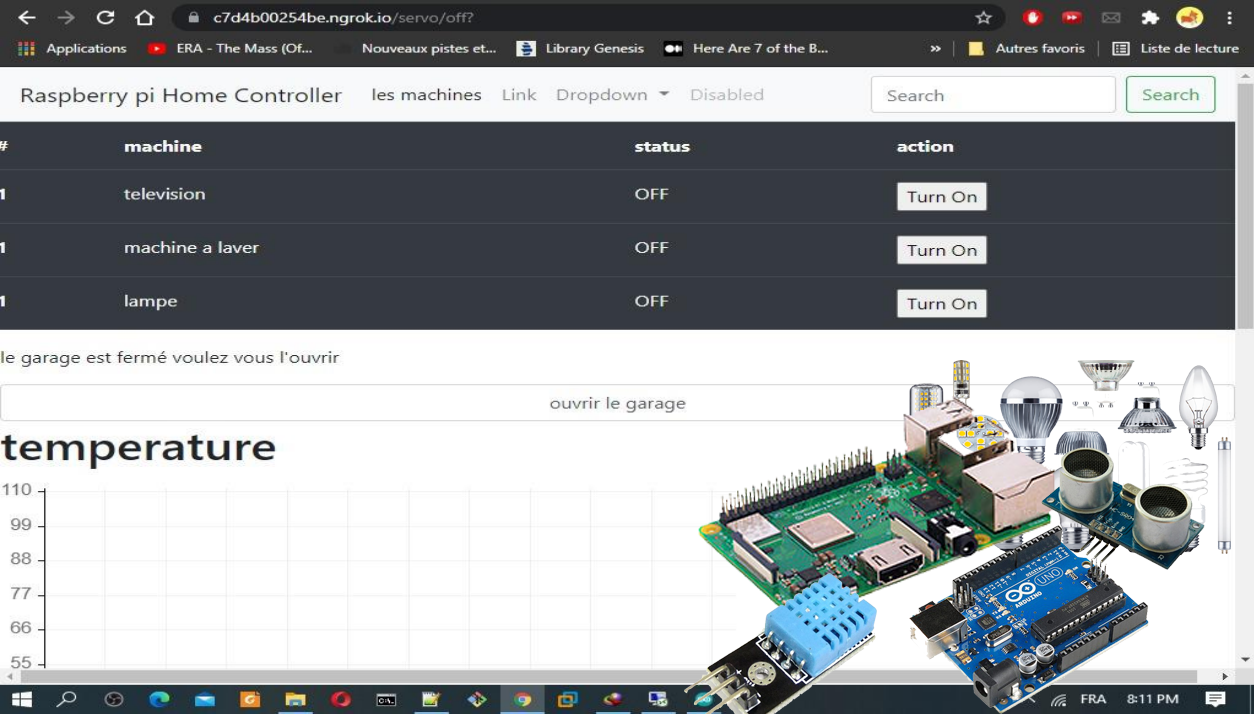Open the browser home page
Screen dimensions: 1254x714
tap(145, 18)
